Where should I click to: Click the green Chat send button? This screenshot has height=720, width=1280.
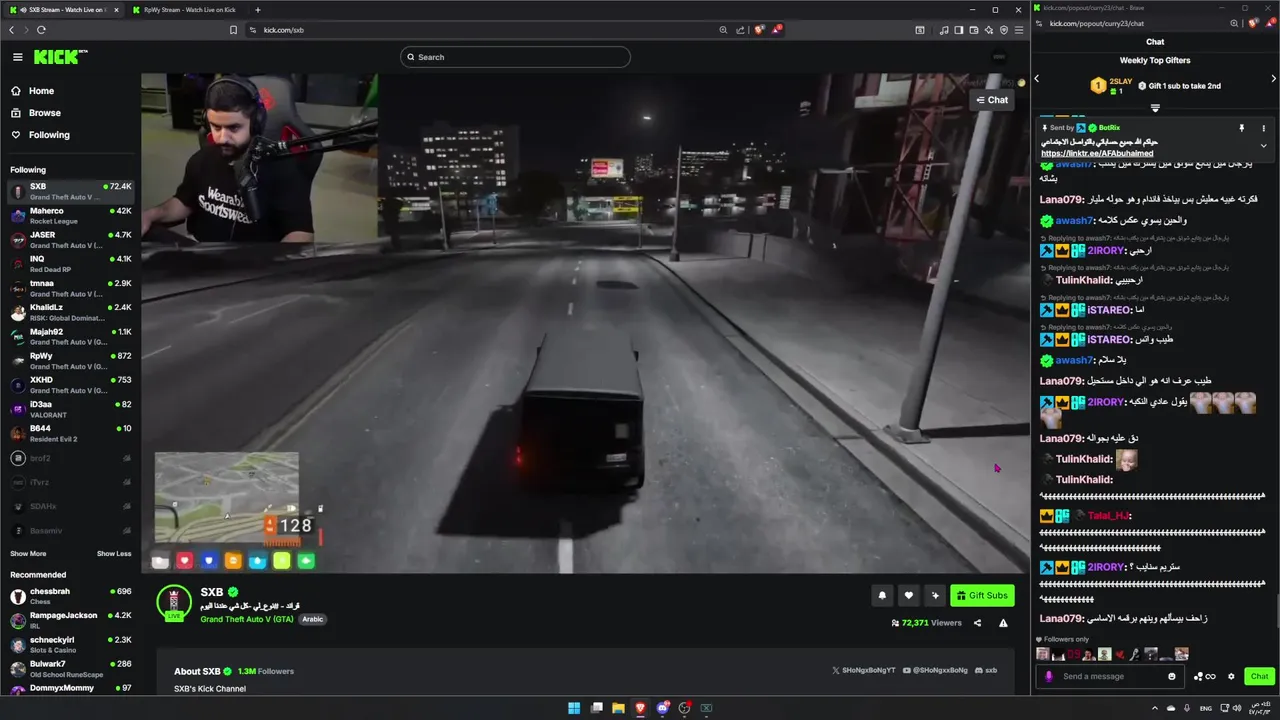1259,676
